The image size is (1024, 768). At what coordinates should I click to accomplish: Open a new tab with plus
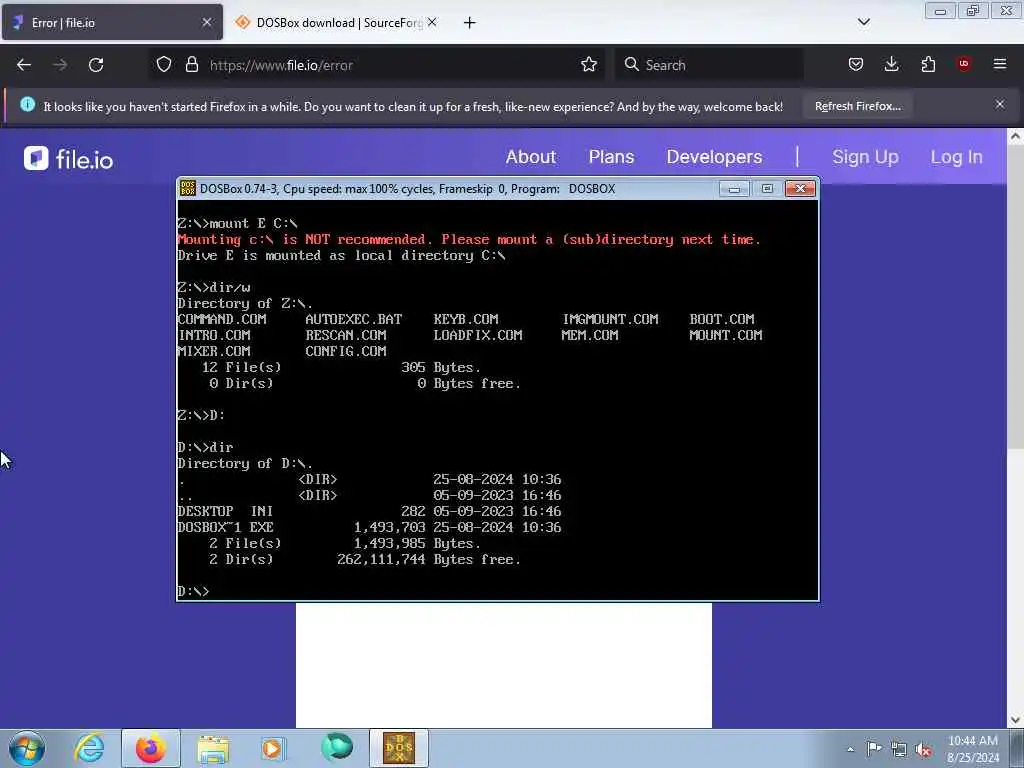(470, 23)
